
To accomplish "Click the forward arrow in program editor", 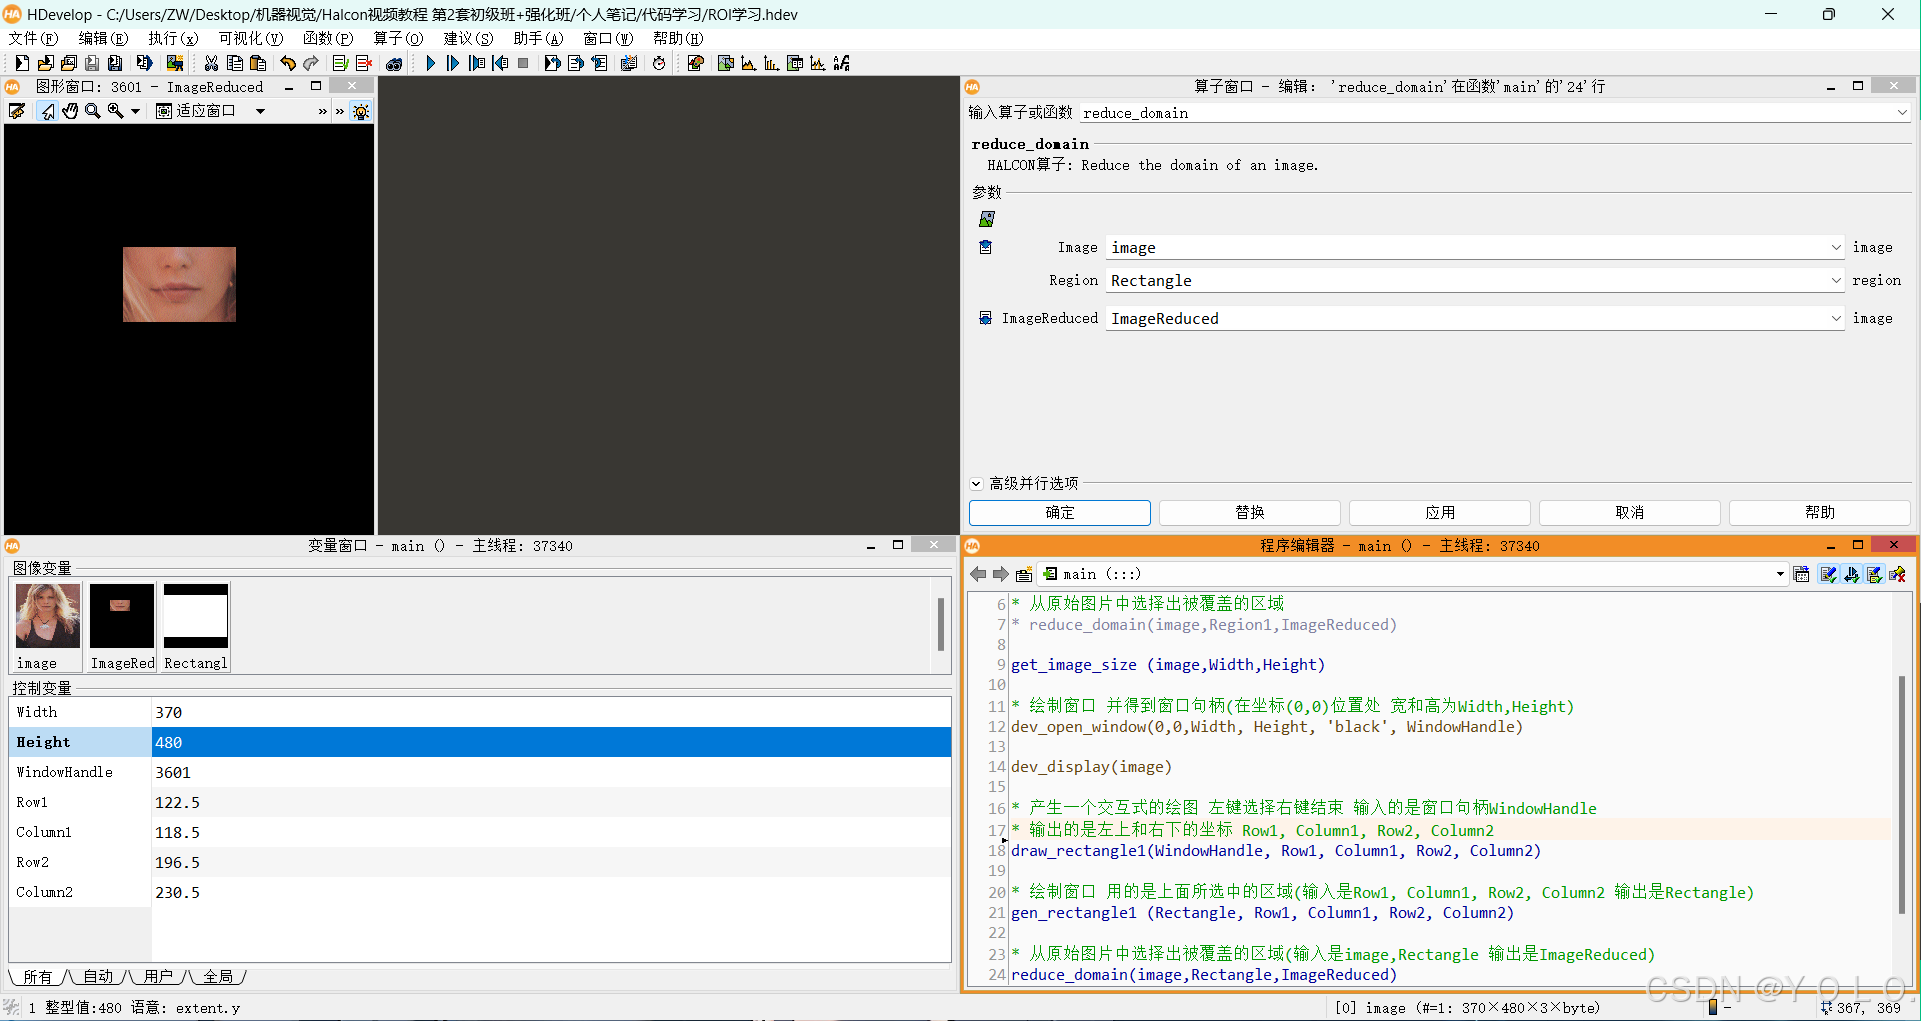I will pyautogui.click(x=1001, y=574).
